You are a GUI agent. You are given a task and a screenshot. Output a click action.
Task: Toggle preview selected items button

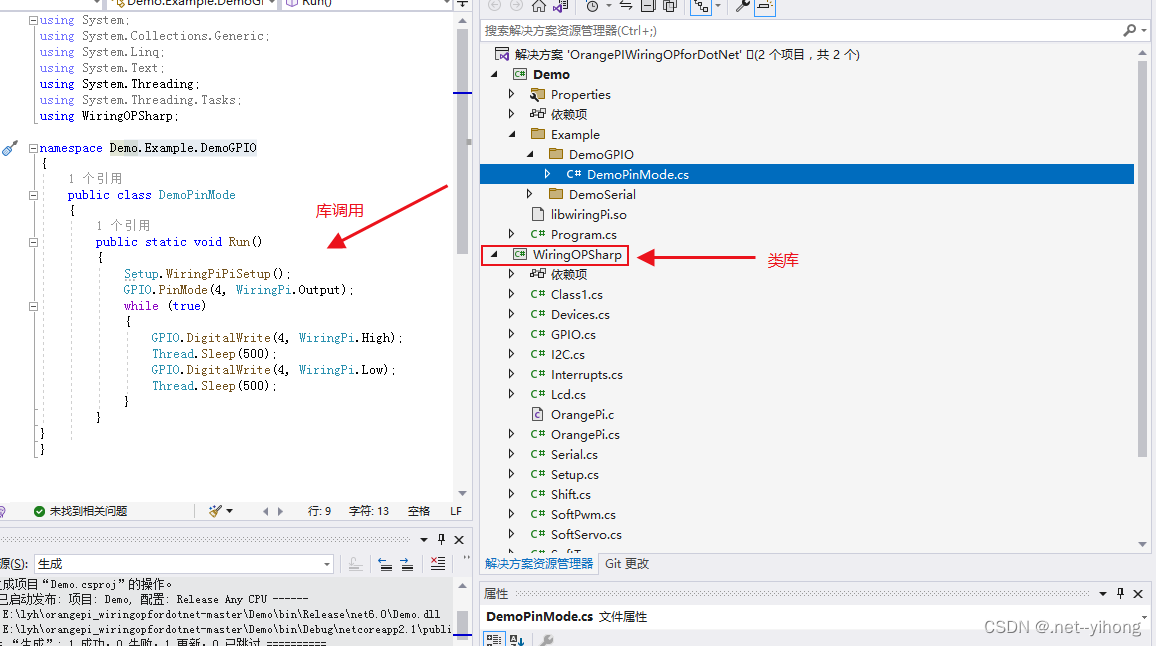coord(765,6)
